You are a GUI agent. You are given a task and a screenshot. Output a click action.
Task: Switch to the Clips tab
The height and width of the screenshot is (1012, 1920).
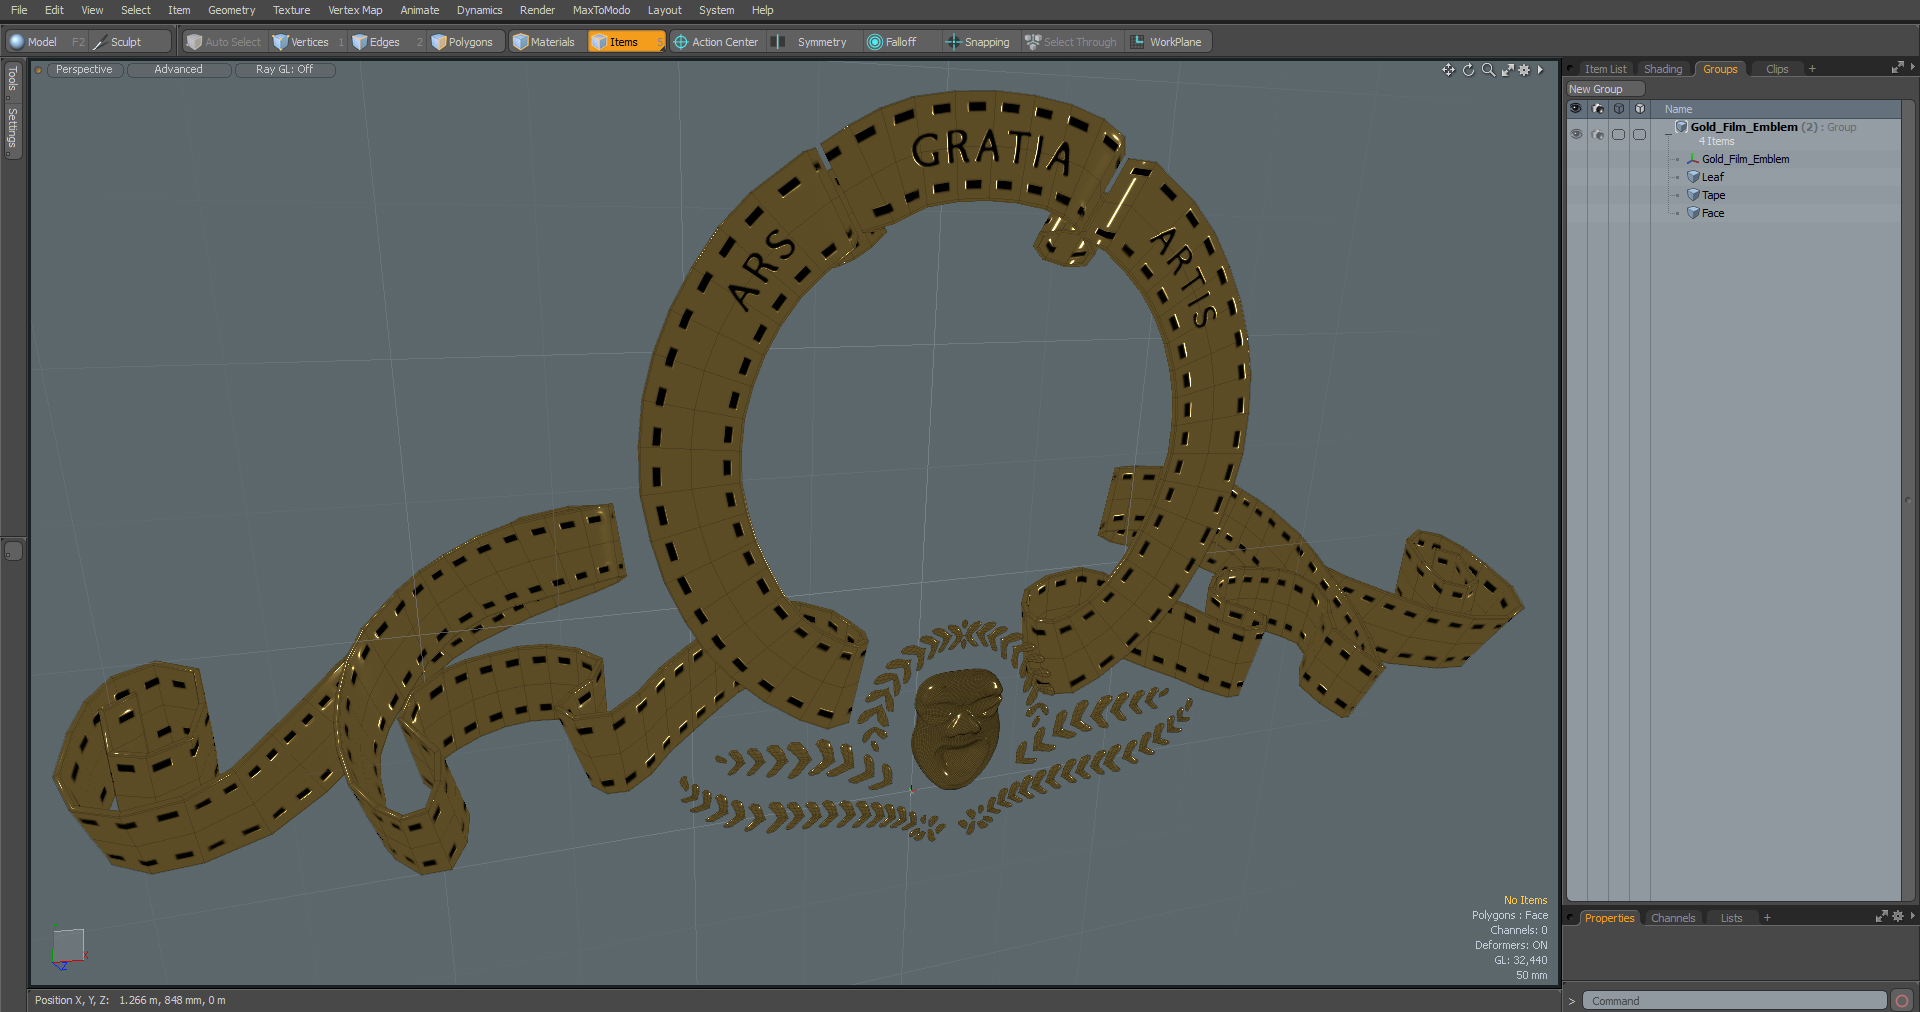click(1777, 69)
